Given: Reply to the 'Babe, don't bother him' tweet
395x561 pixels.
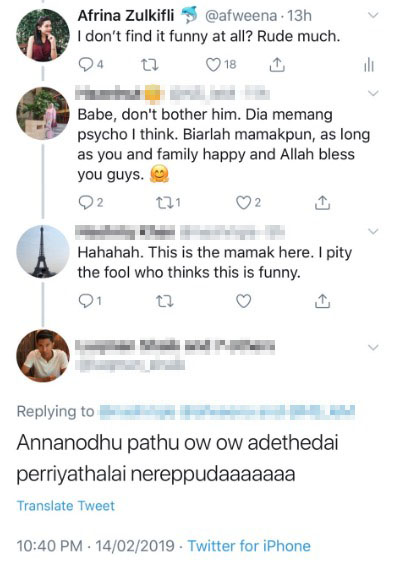Looking at the screenshot, I should coord(91,203).
